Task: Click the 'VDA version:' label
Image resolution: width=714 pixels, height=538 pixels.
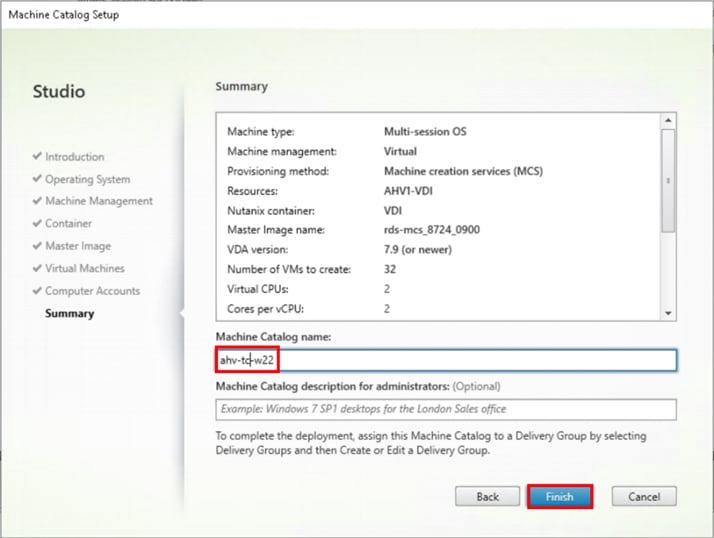Action: click(x=258, y=250)
